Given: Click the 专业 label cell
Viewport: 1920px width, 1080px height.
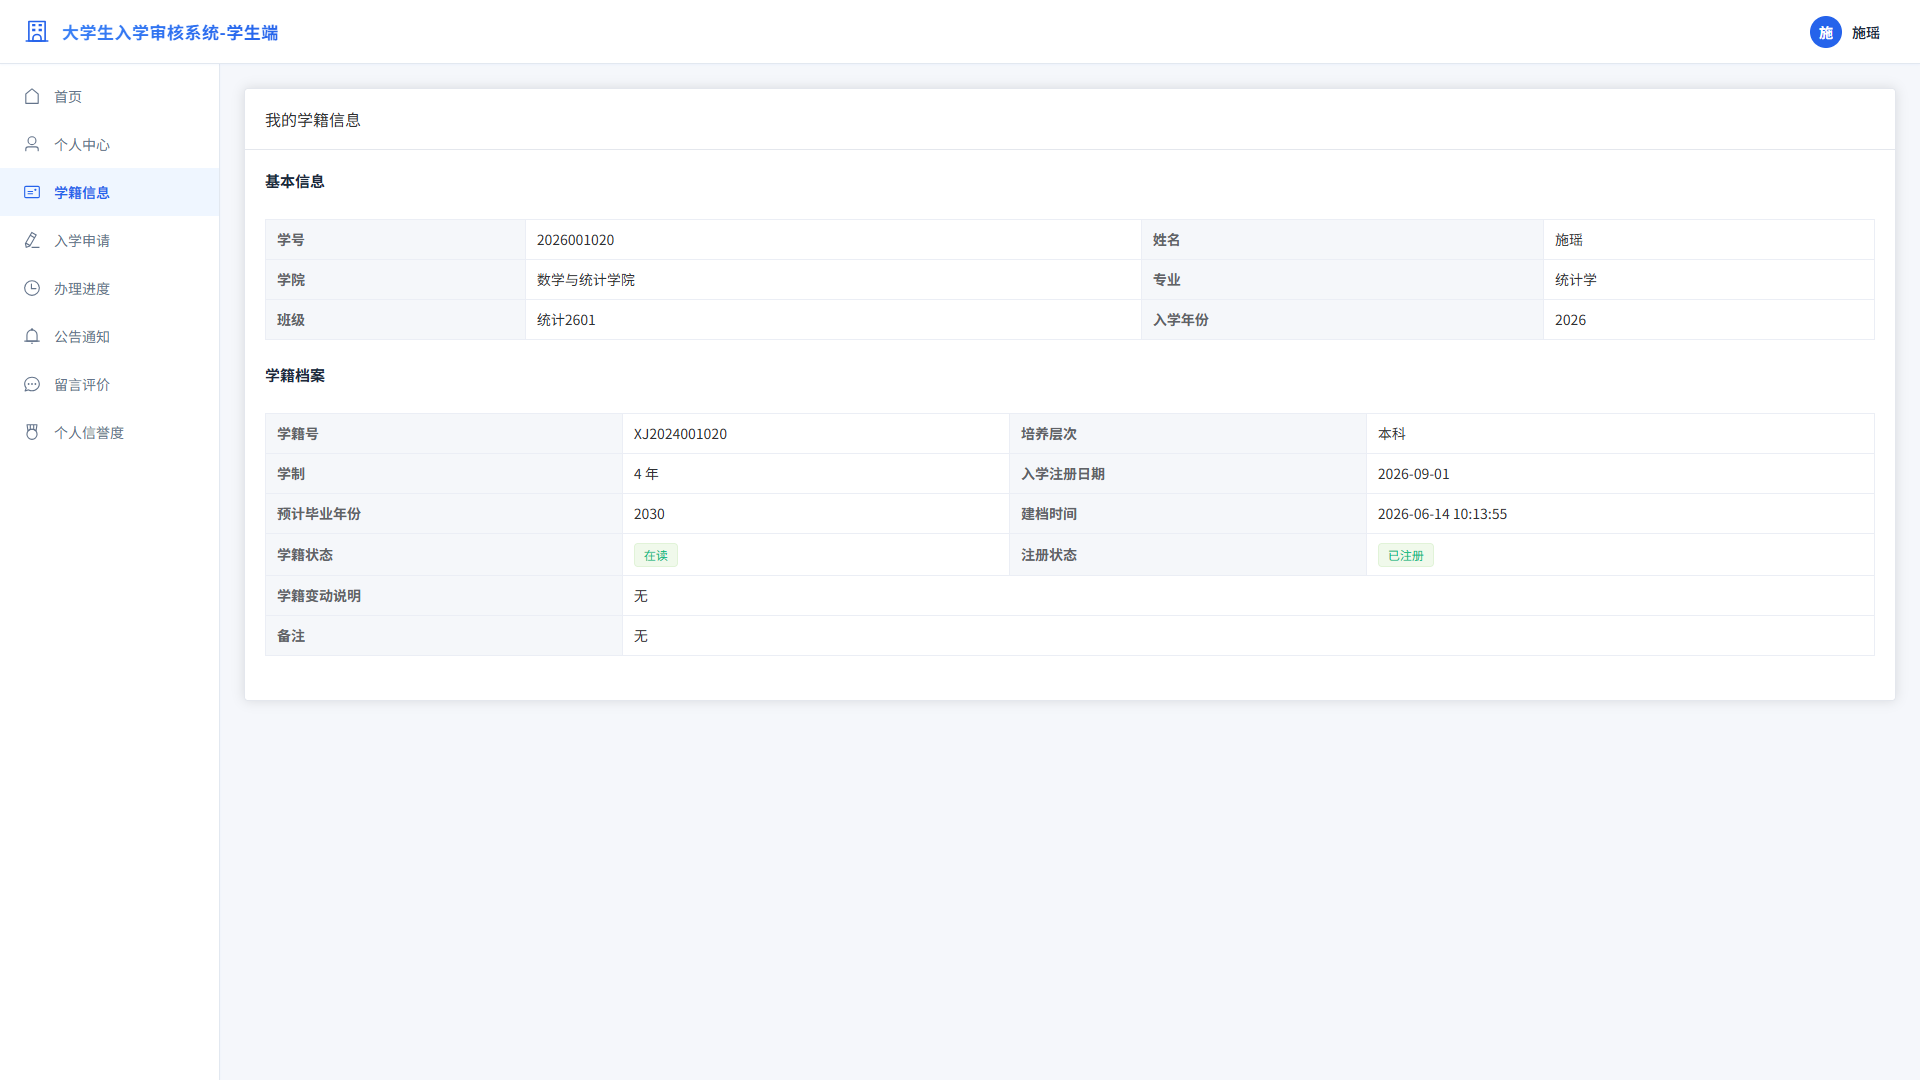Looking at the screenshot, I should click(1342, 280).
